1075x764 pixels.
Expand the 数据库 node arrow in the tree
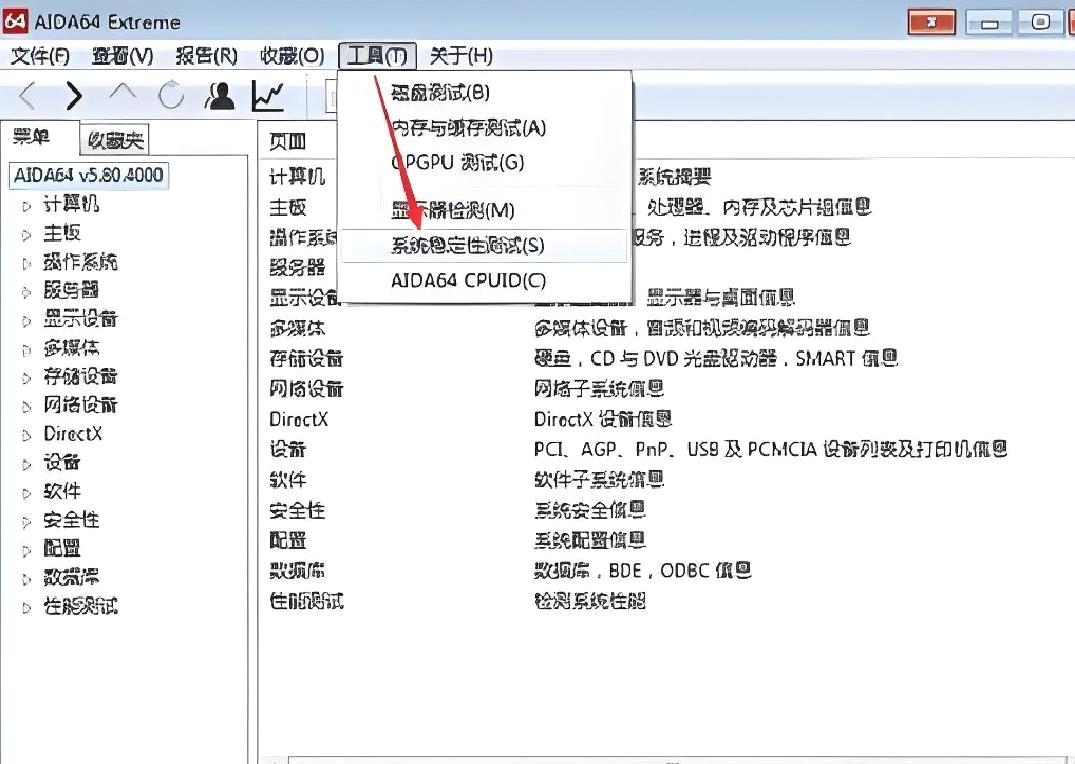click(26, 580)
